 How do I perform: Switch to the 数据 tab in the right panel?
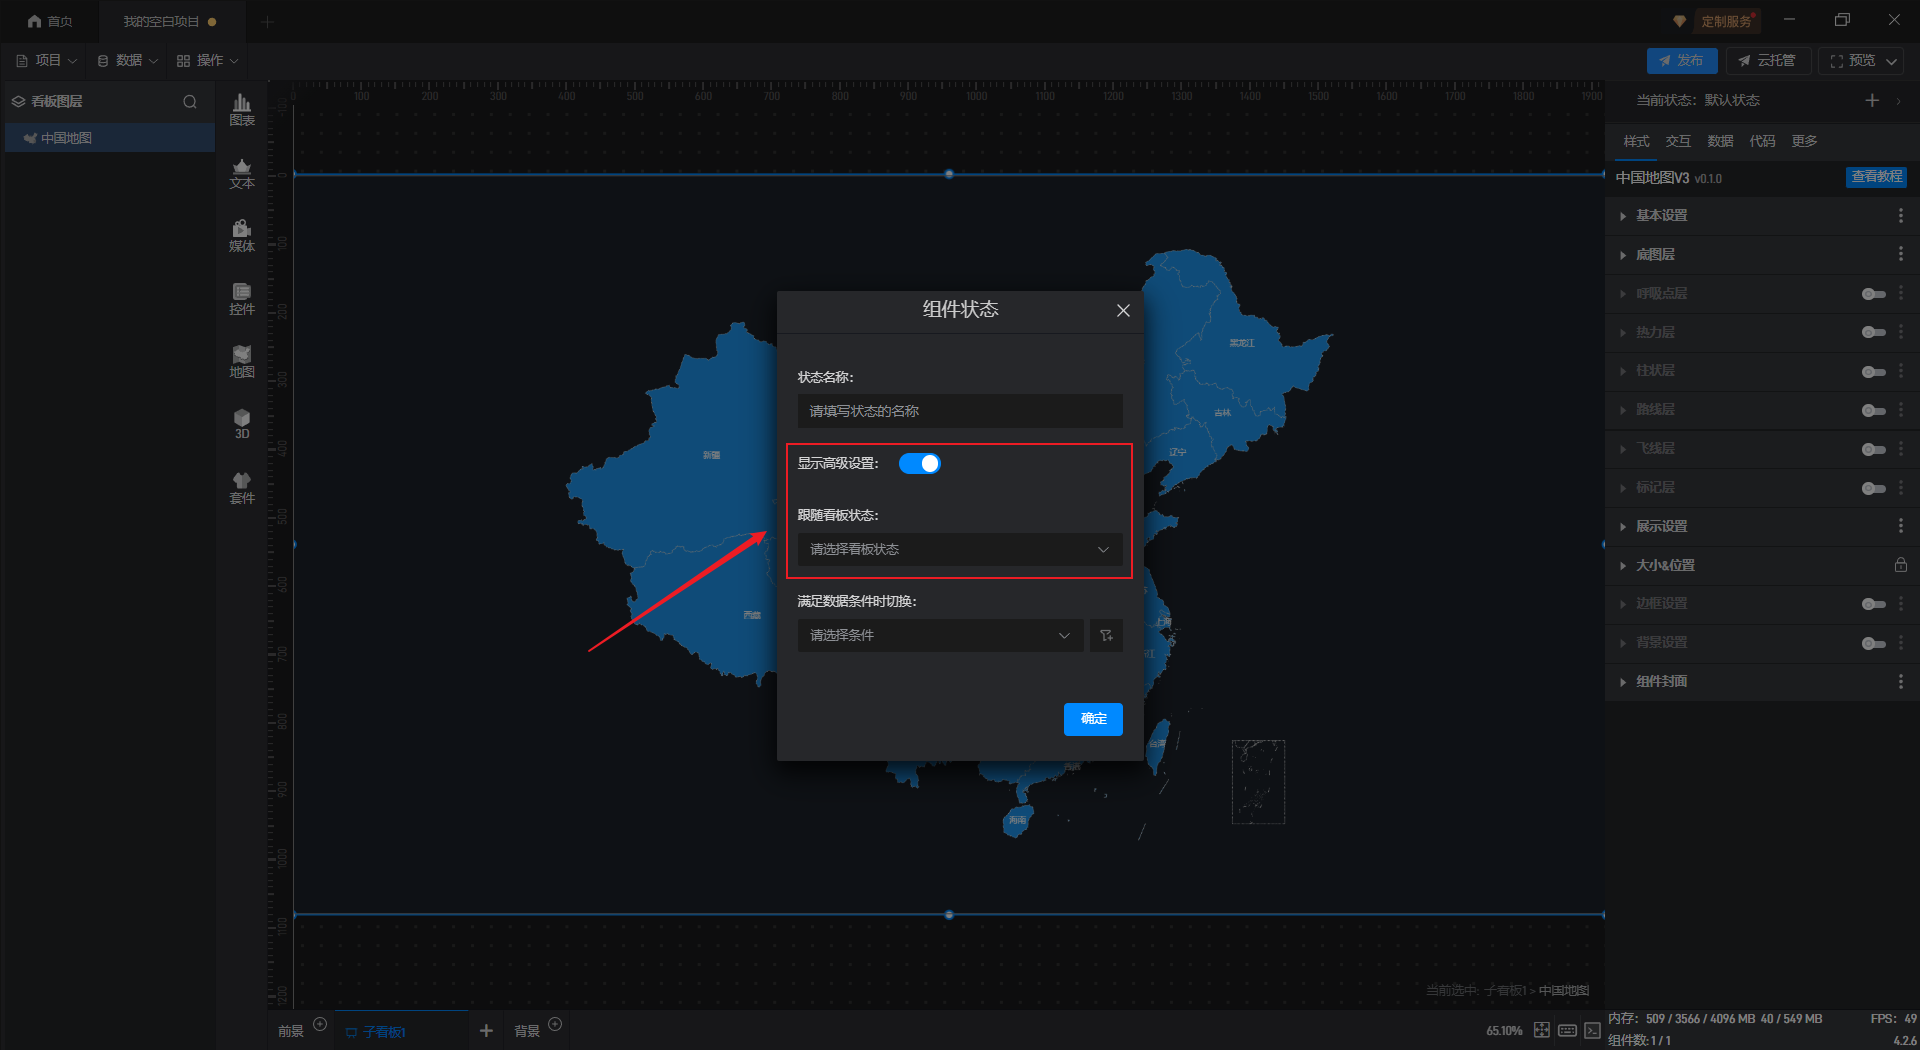coord(1720,141)
